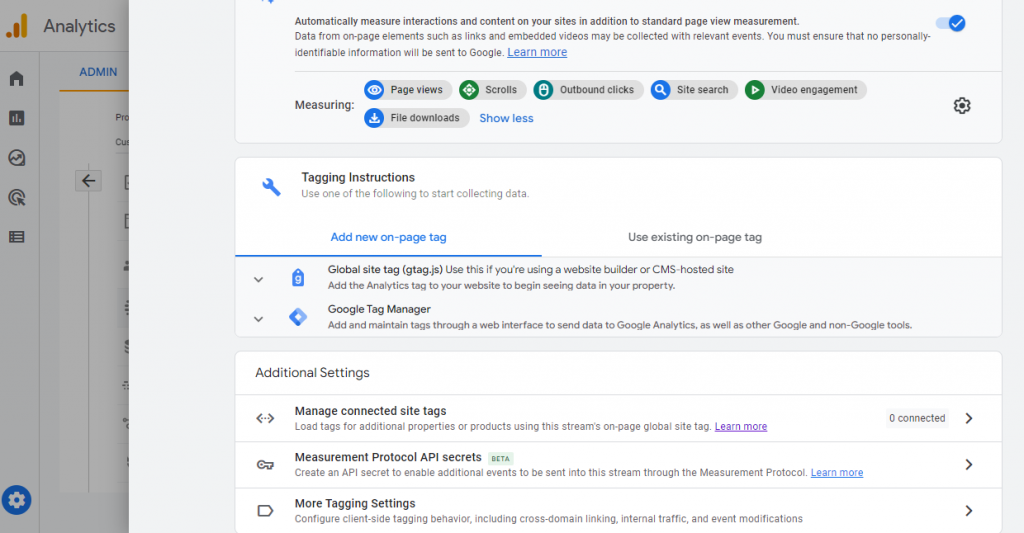Open enhanced measurement settings gear
The height and width of the screenshot is (533, 1024).
(x=961, y=105)
